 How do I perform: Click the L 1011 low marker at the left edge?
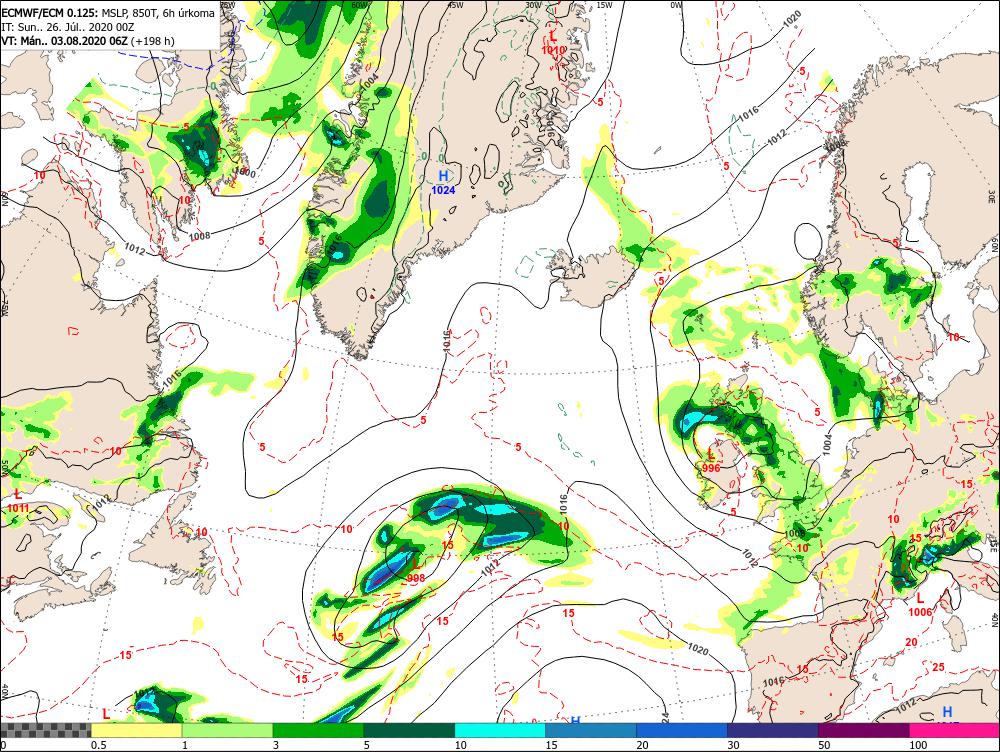tap(17, 501)
